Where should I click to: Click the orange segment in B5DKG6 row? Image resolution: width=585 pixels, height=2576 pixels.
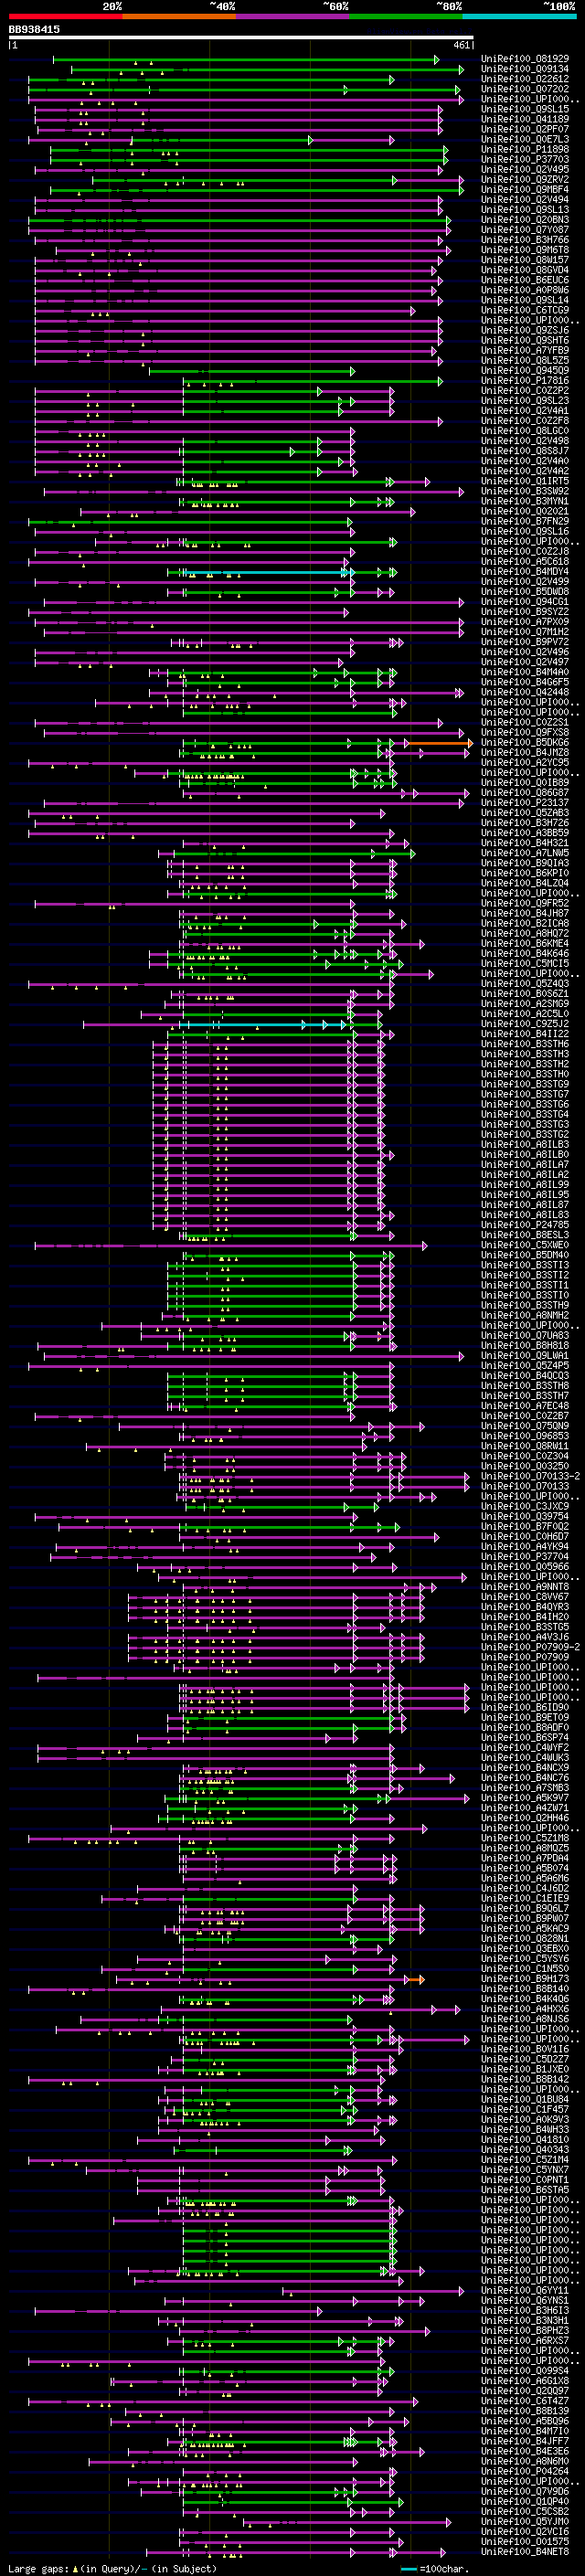tap(439, 743)
